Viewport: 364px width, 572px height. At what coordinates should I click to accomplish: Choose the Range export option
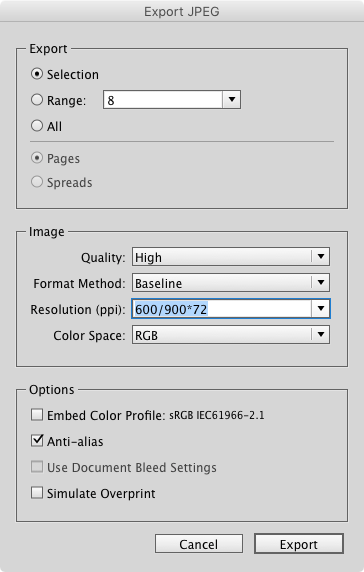[x=37, y=100]
